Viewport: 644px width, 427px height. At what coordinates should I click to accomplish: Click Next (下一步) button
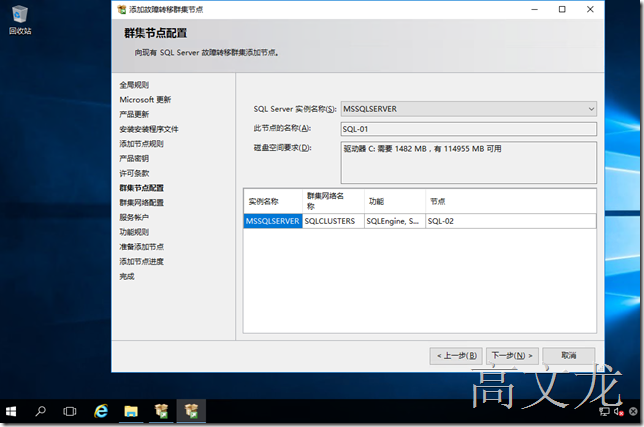click(512, 356)
